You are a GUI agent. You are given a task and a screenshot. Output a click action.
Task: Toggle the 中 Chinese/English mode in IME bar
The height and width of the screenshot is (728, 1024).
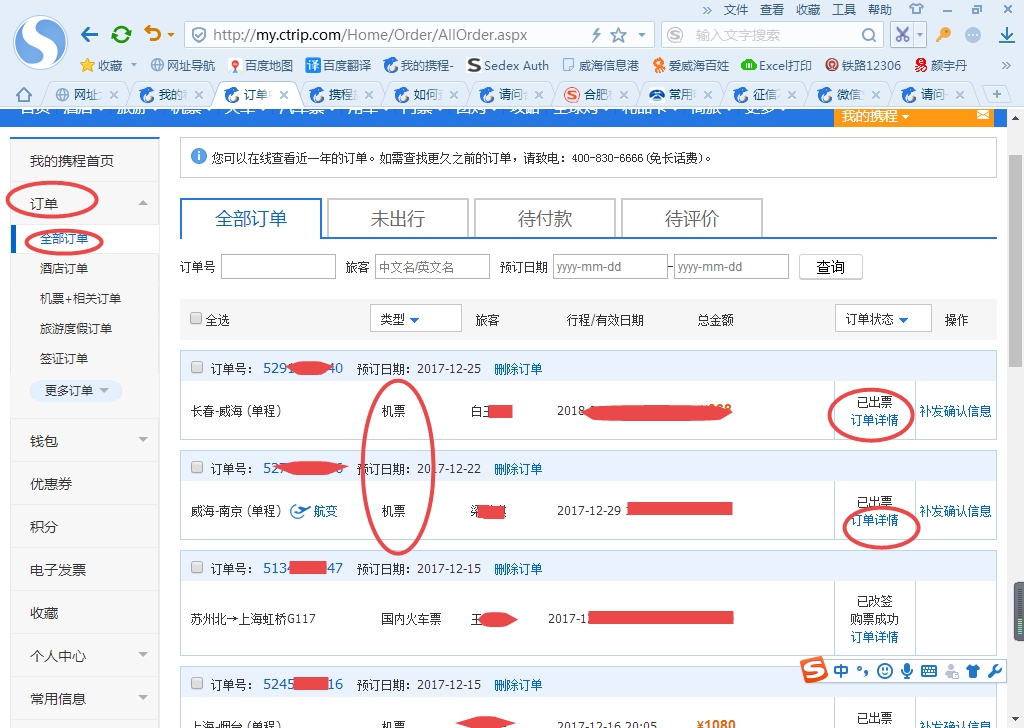tap(841, 671)
